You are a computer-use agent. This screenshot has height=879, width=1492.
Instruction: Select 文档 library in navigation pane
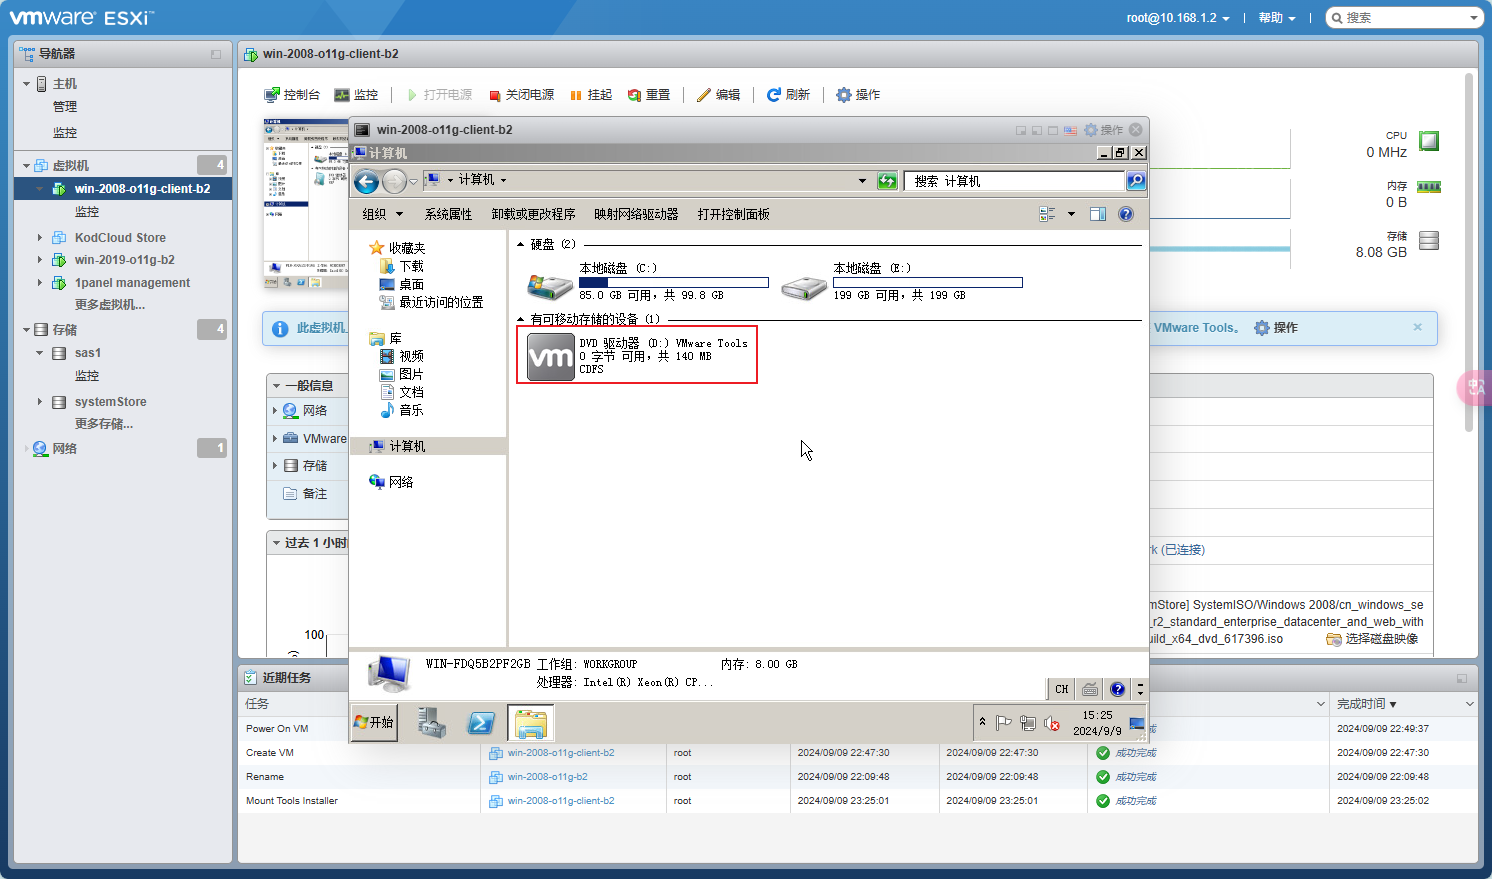click(x=401, y=392)
